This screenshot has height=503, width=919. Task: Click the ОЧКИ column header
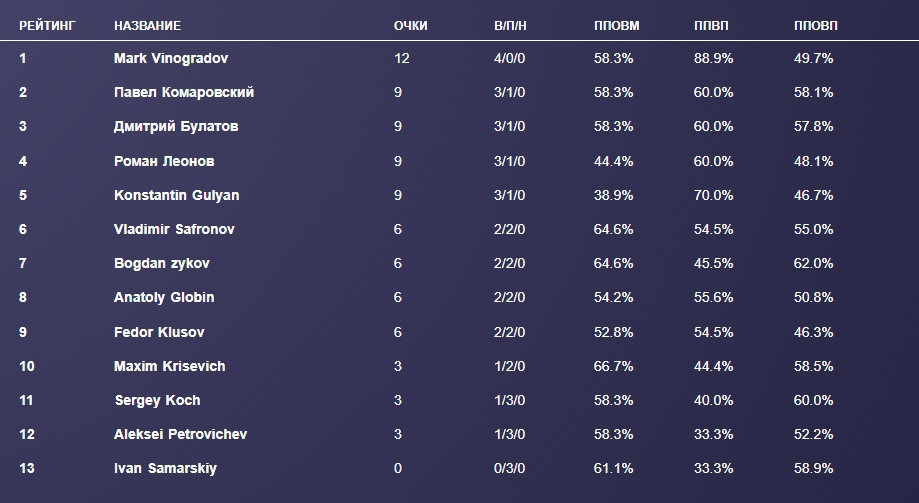[410, 25]
